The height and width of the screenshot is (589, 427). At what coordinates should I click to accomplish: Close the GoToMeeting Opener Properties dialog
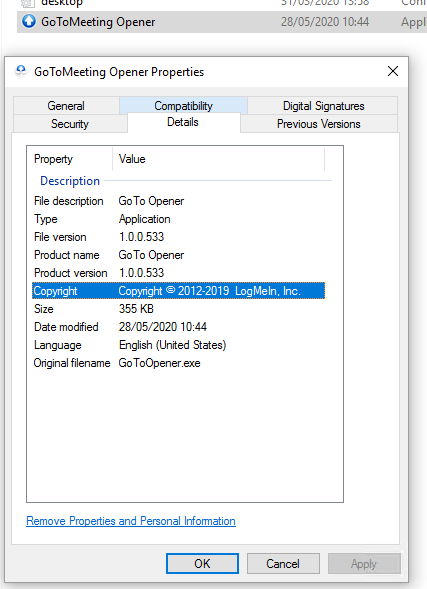pyautogui.click(x=393, y=71)
